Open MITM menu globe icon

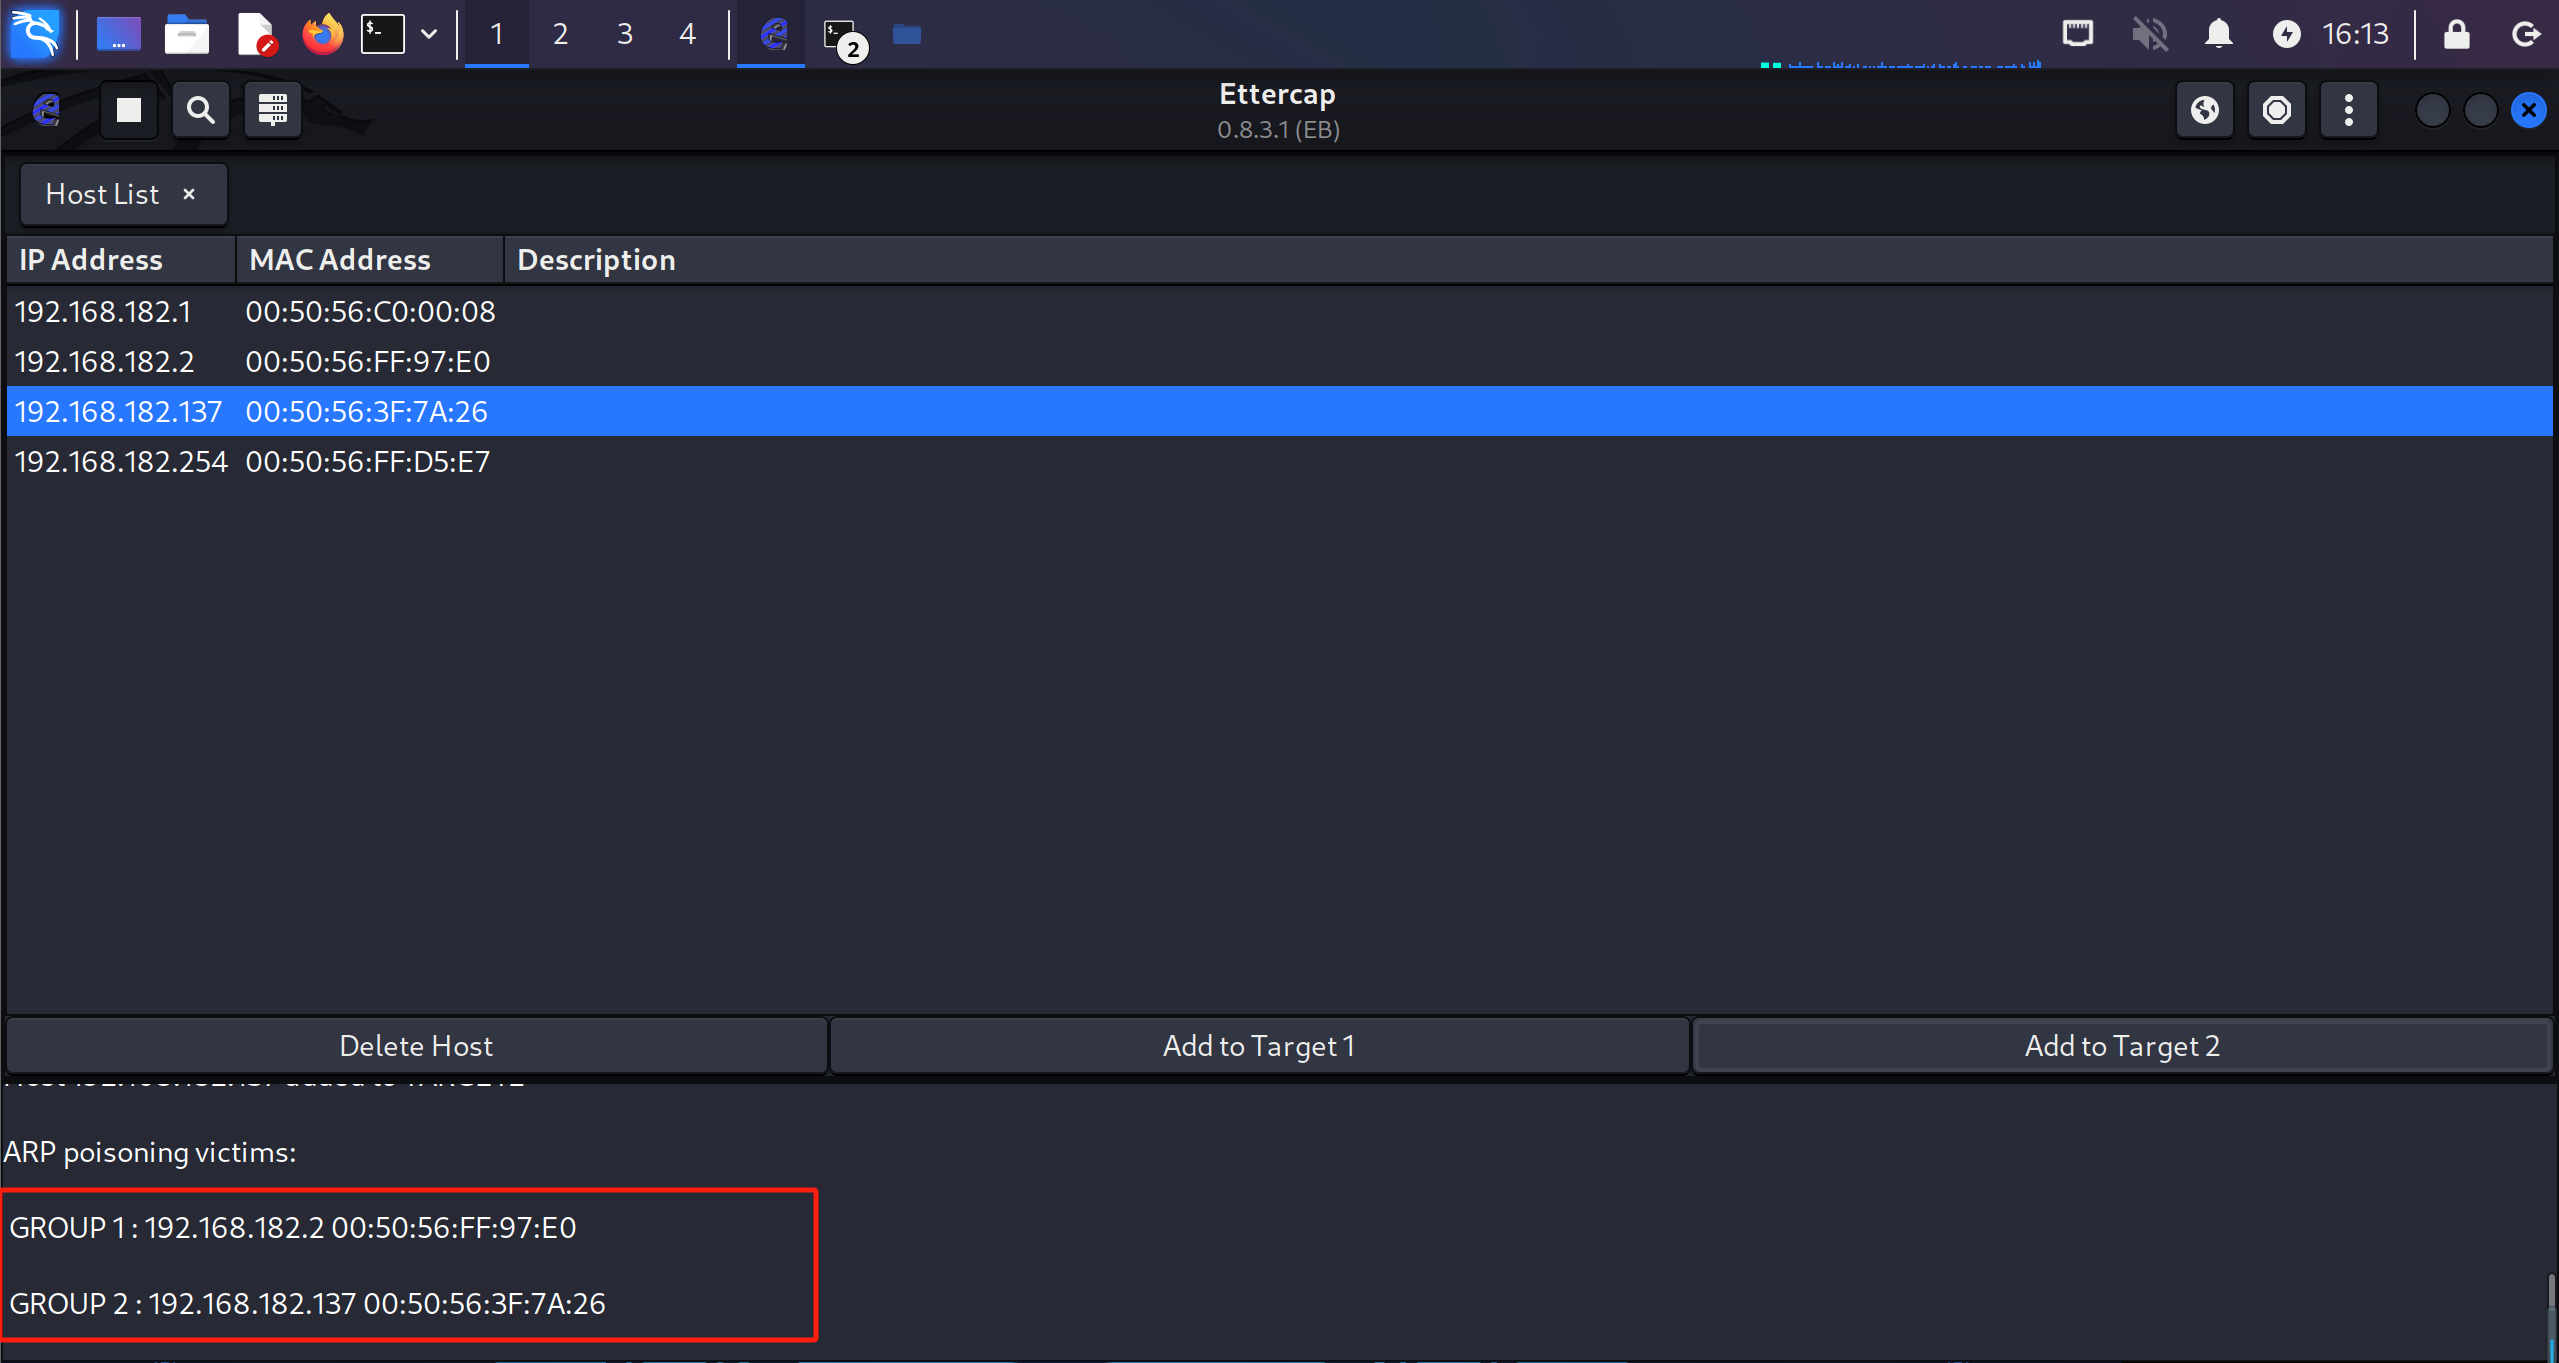pyautogui.click(x=2205, y=110)
